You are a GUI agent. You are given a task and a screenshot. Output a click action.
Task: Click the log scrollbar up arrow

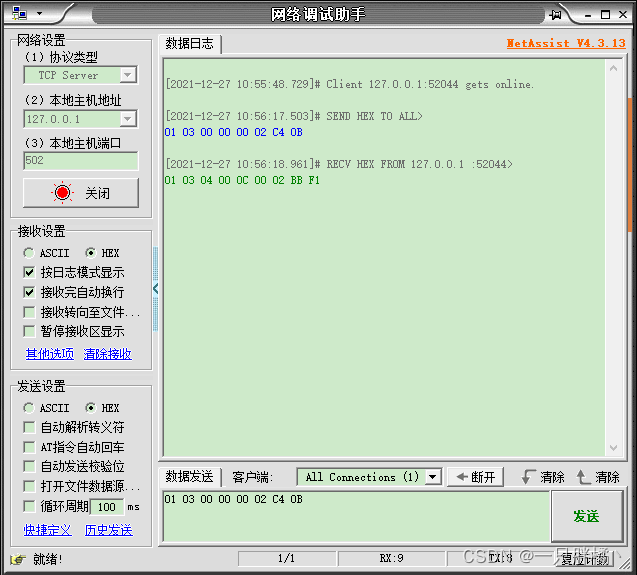(x=613, y=68)
